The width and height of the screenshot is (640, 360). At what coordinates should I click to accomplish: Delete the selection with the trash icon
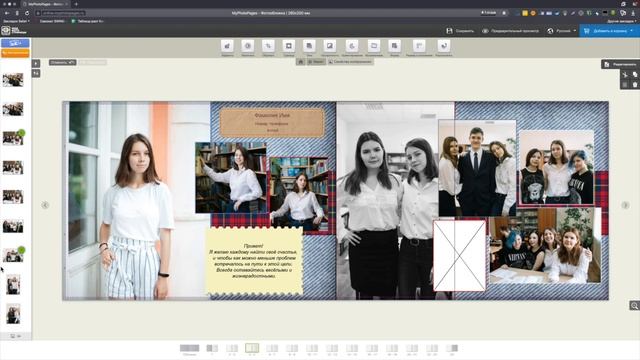[x=635, y=84]
